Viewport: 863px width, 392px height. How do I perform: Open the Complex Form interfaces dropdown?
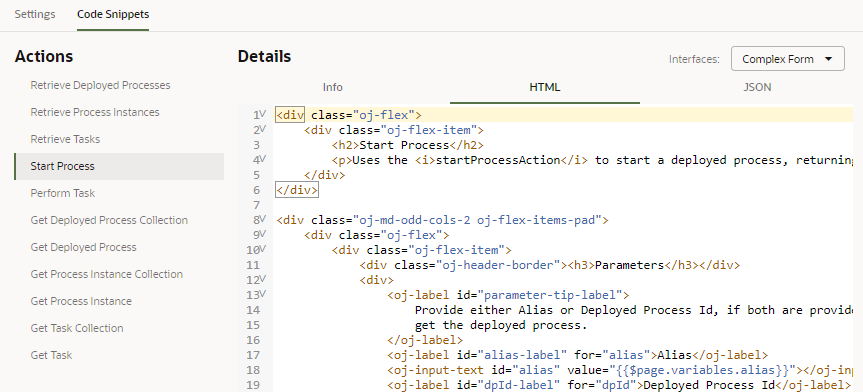point(788,59)
